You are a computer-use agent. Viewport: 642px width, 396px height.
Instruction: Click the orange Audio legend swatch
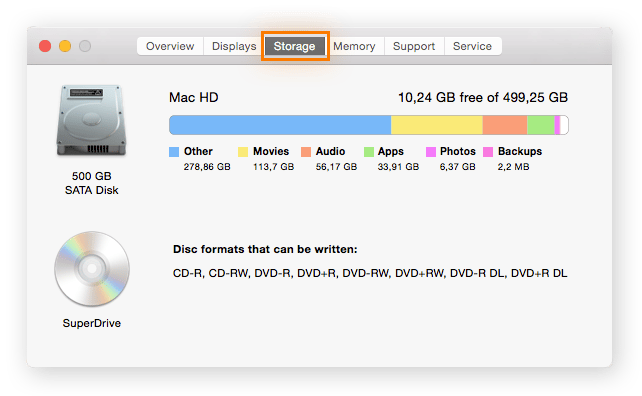pos(306,152)
